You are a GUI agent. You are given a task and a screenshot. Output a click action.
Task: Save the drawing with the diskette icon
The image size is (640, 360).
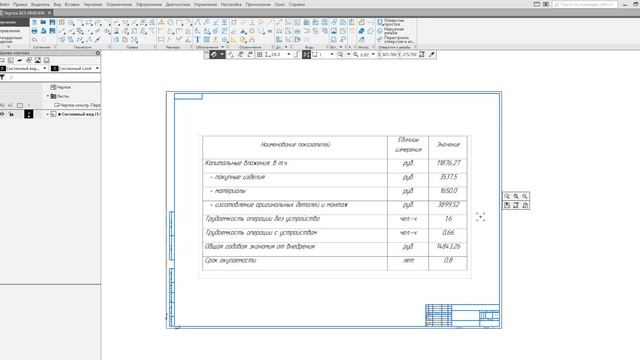pos(52,22)
